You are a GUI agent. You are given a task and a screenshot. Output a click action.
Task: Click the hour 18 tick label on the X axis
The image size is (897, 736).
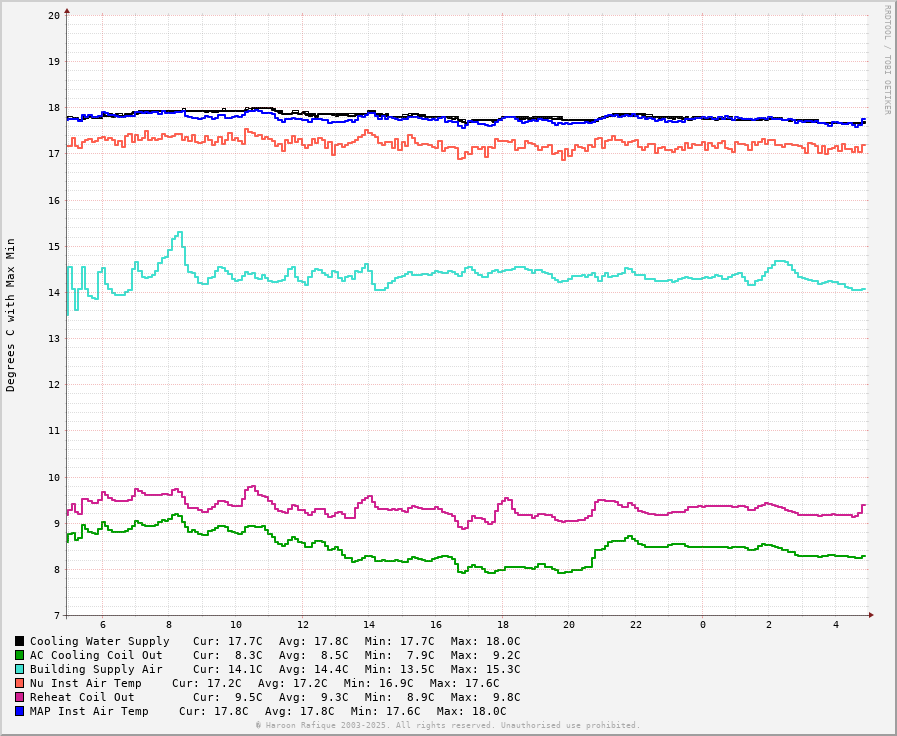[502, 625]
